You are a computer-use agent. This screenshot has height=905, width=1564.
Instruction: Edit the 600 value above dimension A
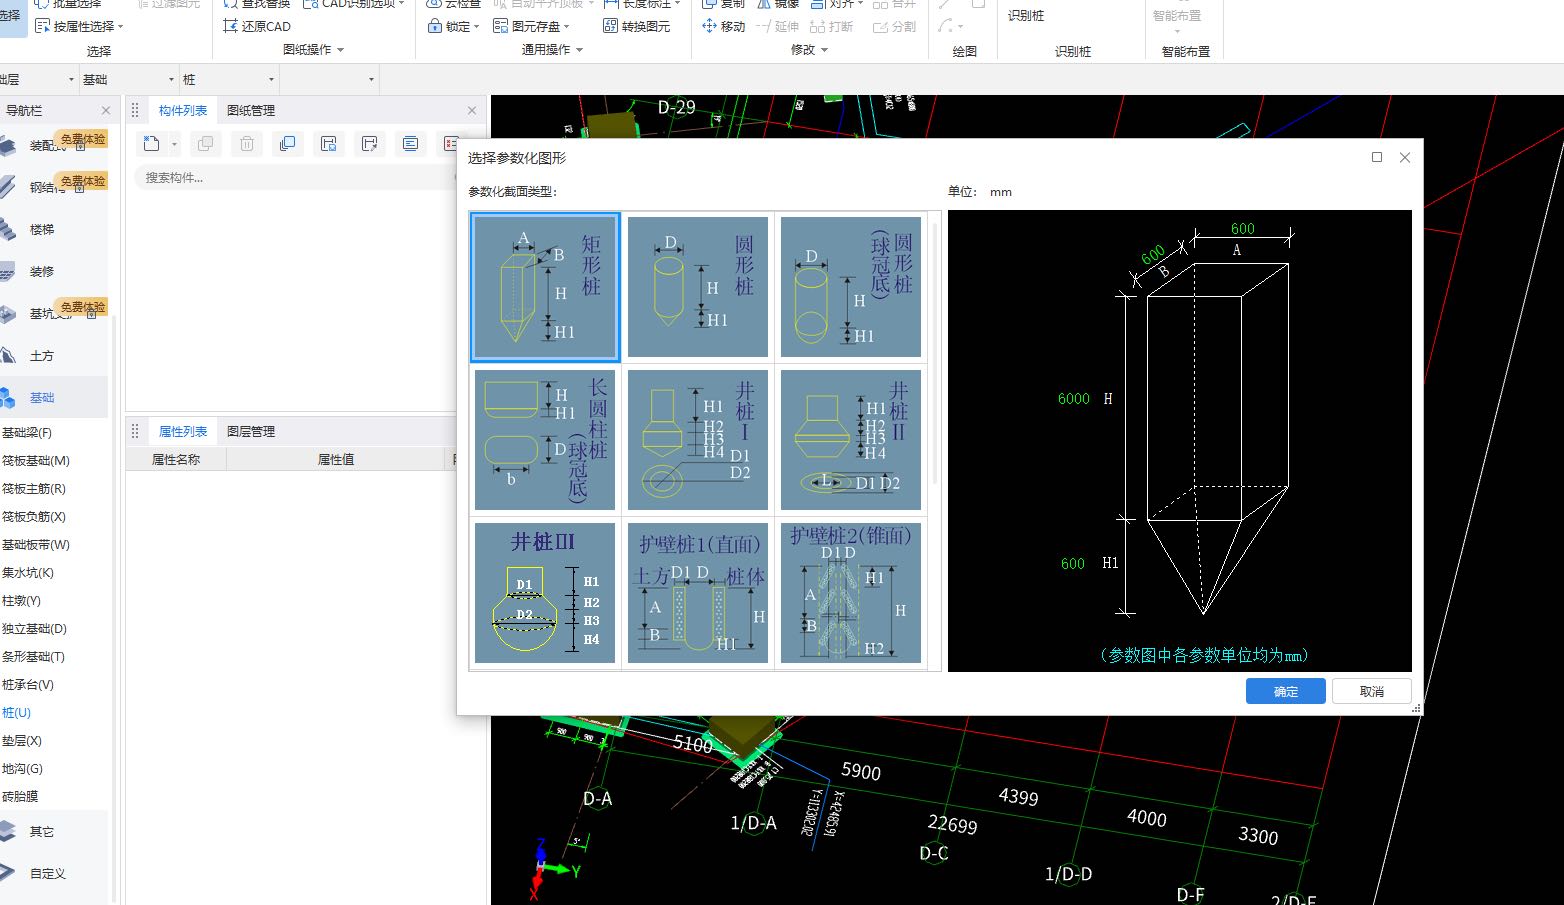[1243, 229]
